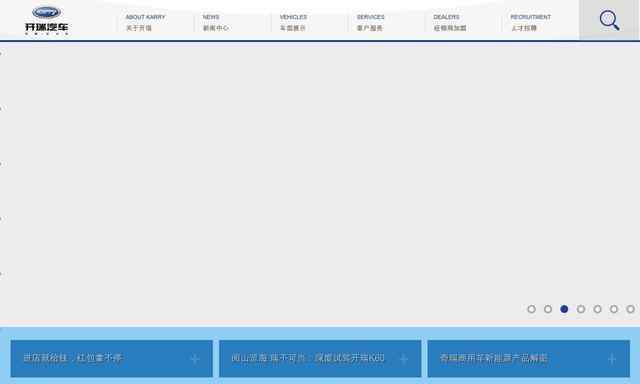This screenshot has width=640, height=384.
Task: Select the fourth carousel slide dot
Action: coord(581,309)
